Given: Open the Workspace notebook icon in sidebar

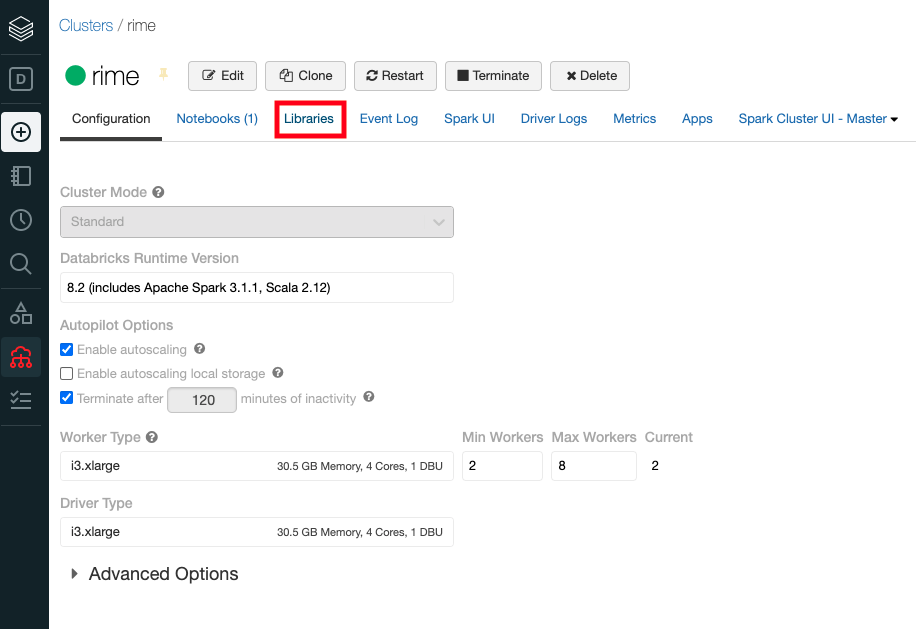Looking at the screenshot, I should [21, 176].
